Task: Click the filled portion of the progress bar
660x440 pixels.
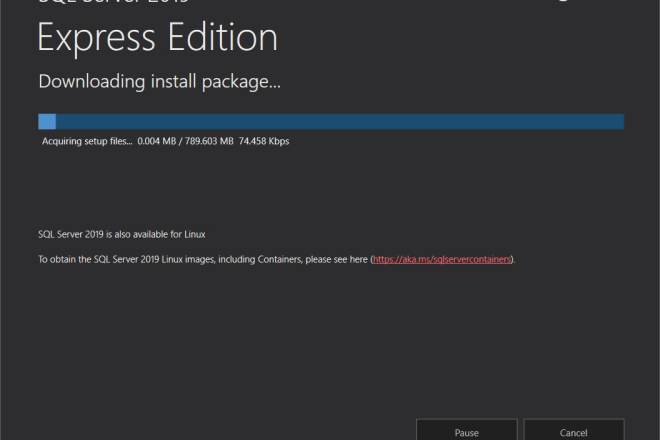Action: 47,121
